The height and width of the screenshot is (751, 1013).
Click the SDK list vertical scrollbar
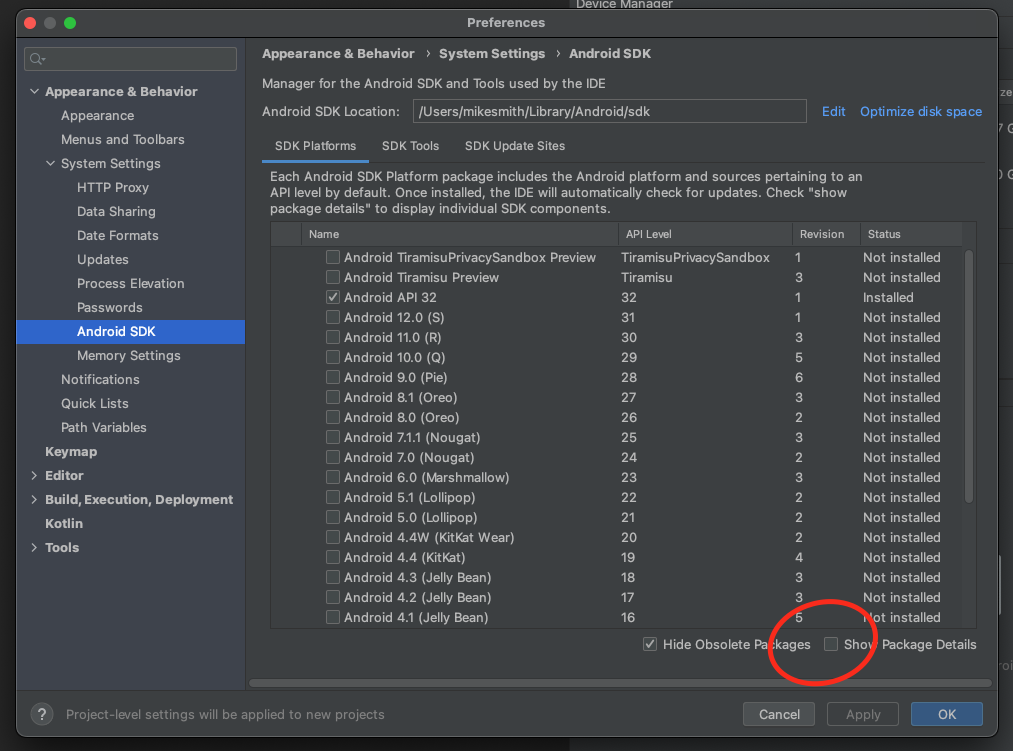click(968, 376)
